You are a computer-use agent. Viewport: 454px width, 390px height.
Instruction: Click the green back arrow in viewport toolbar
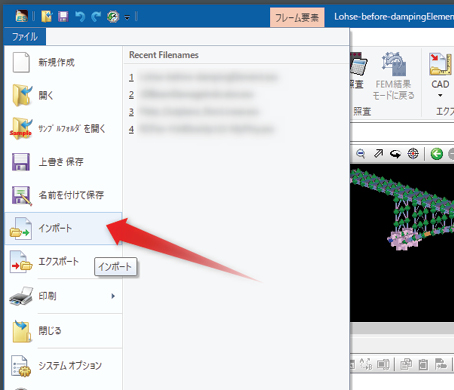pos(437,154)
